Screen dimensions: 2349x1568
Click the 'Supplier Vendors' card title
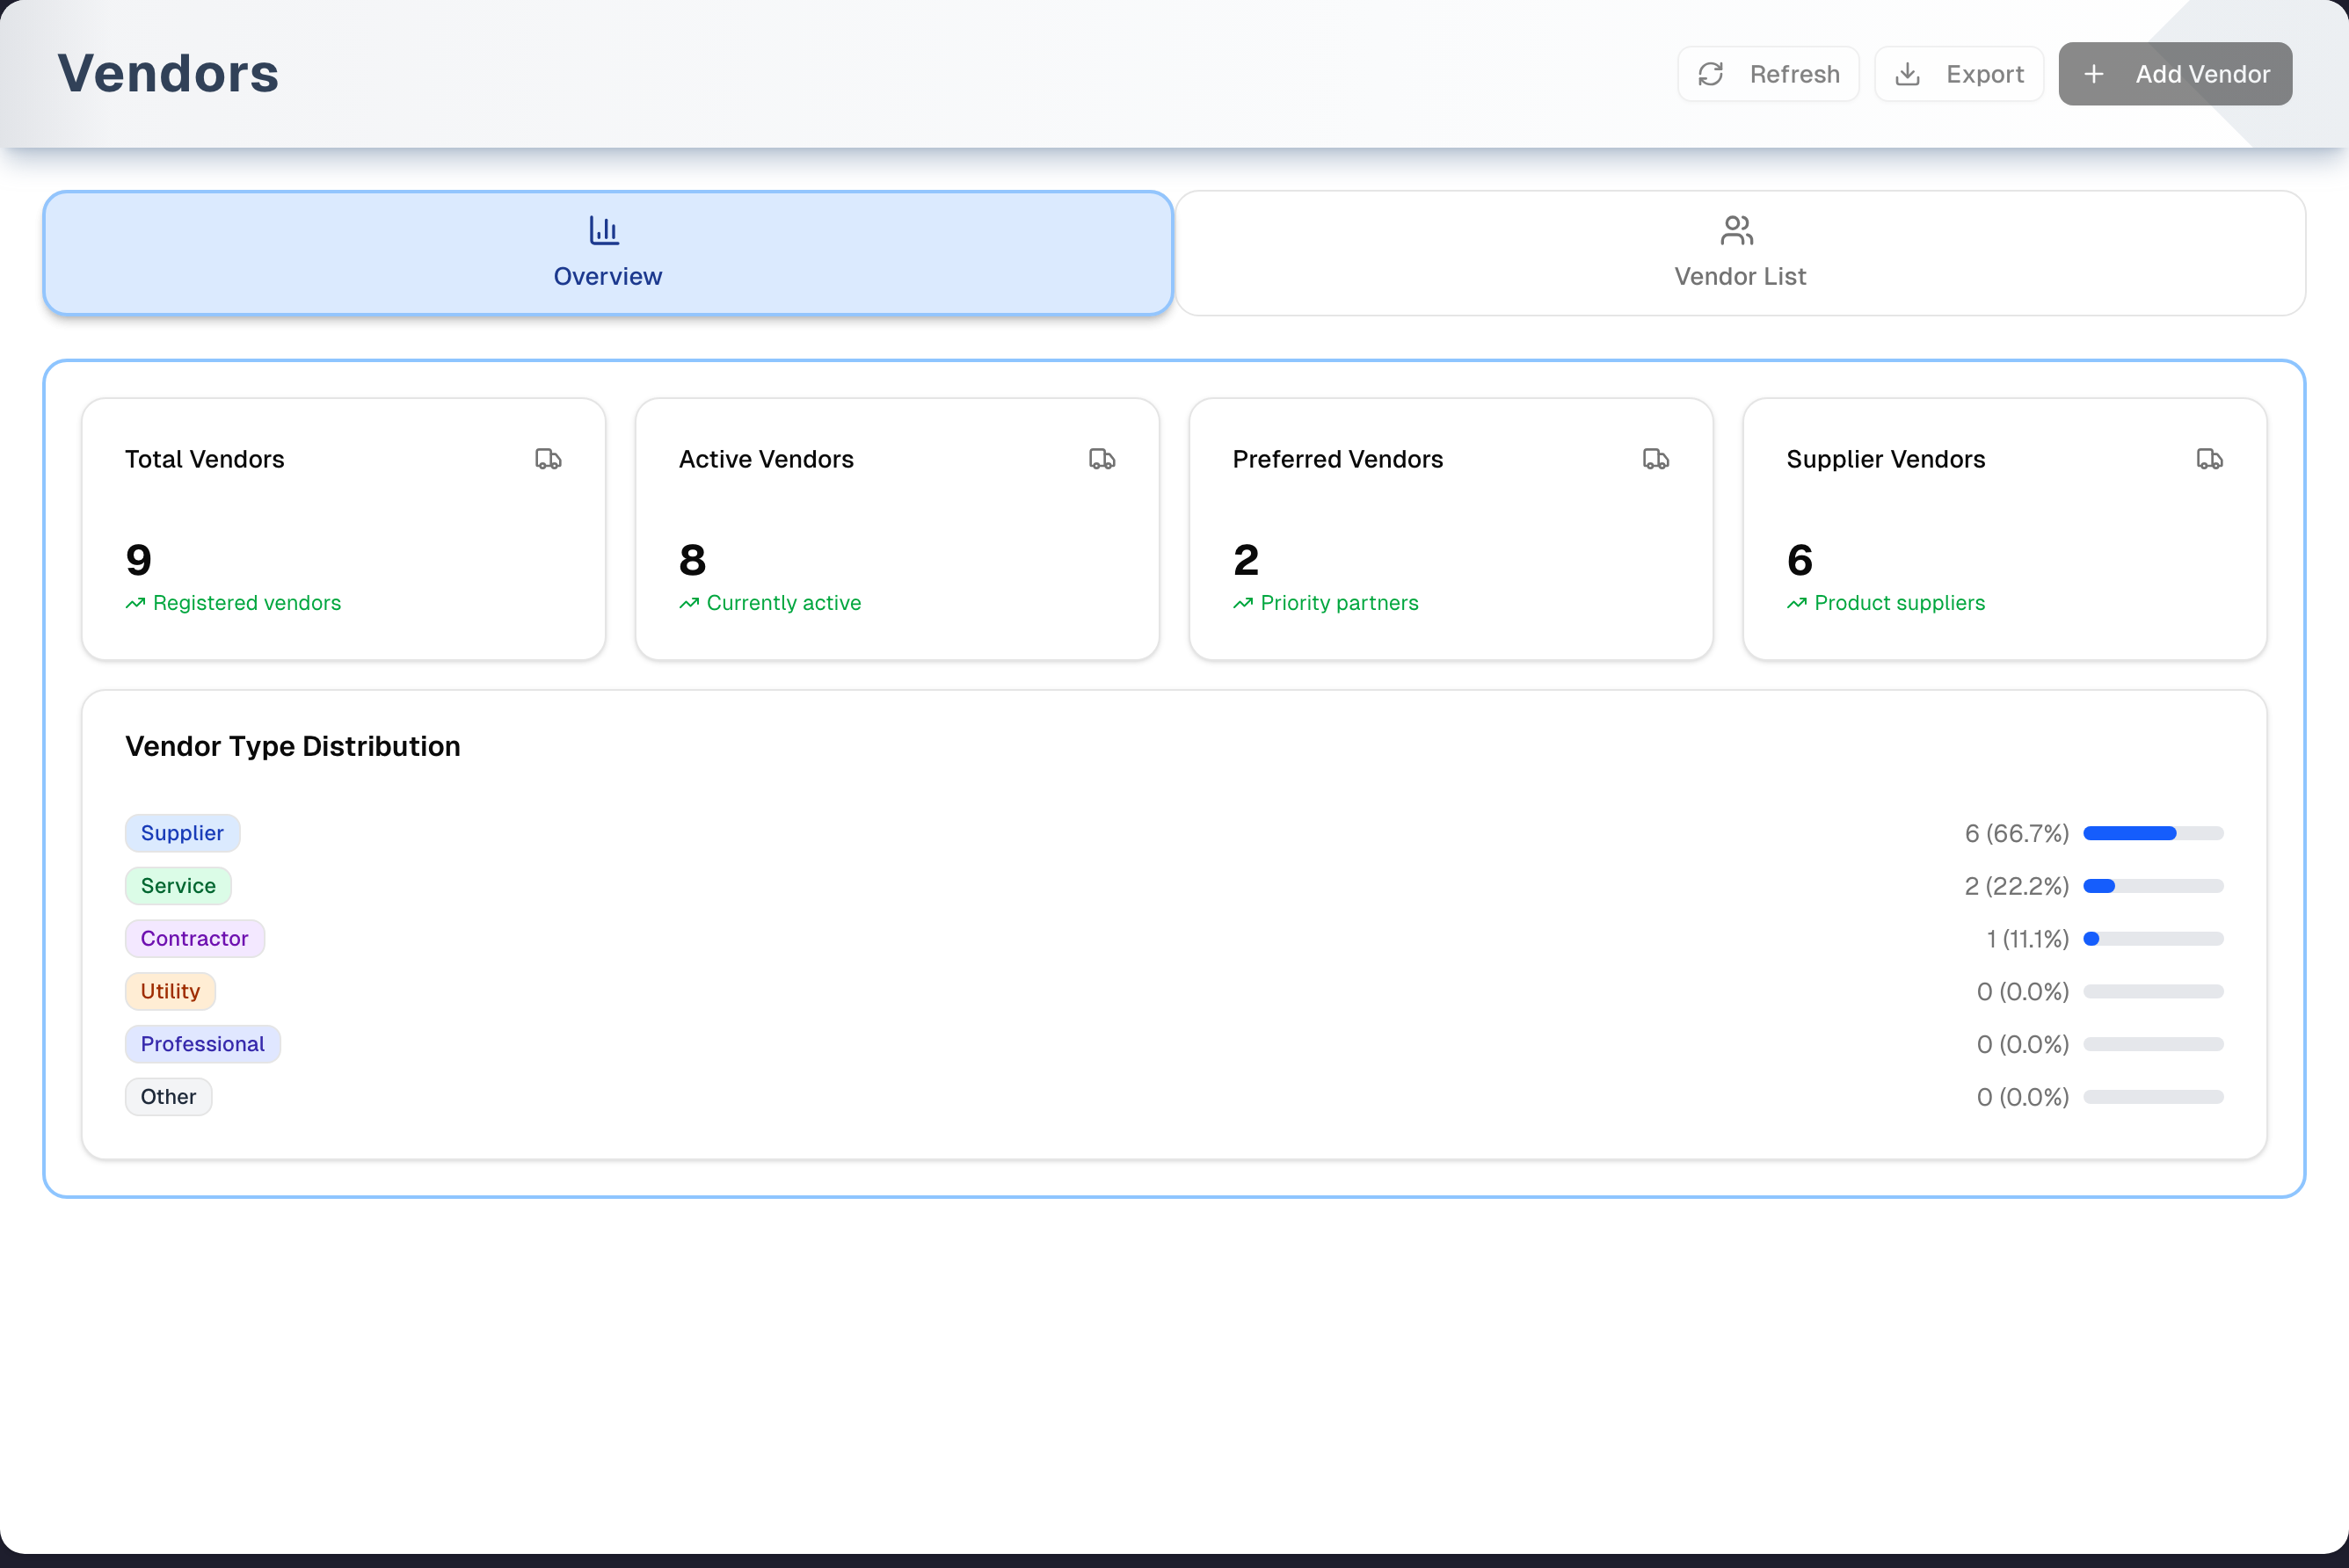[x=1886, y=459]
